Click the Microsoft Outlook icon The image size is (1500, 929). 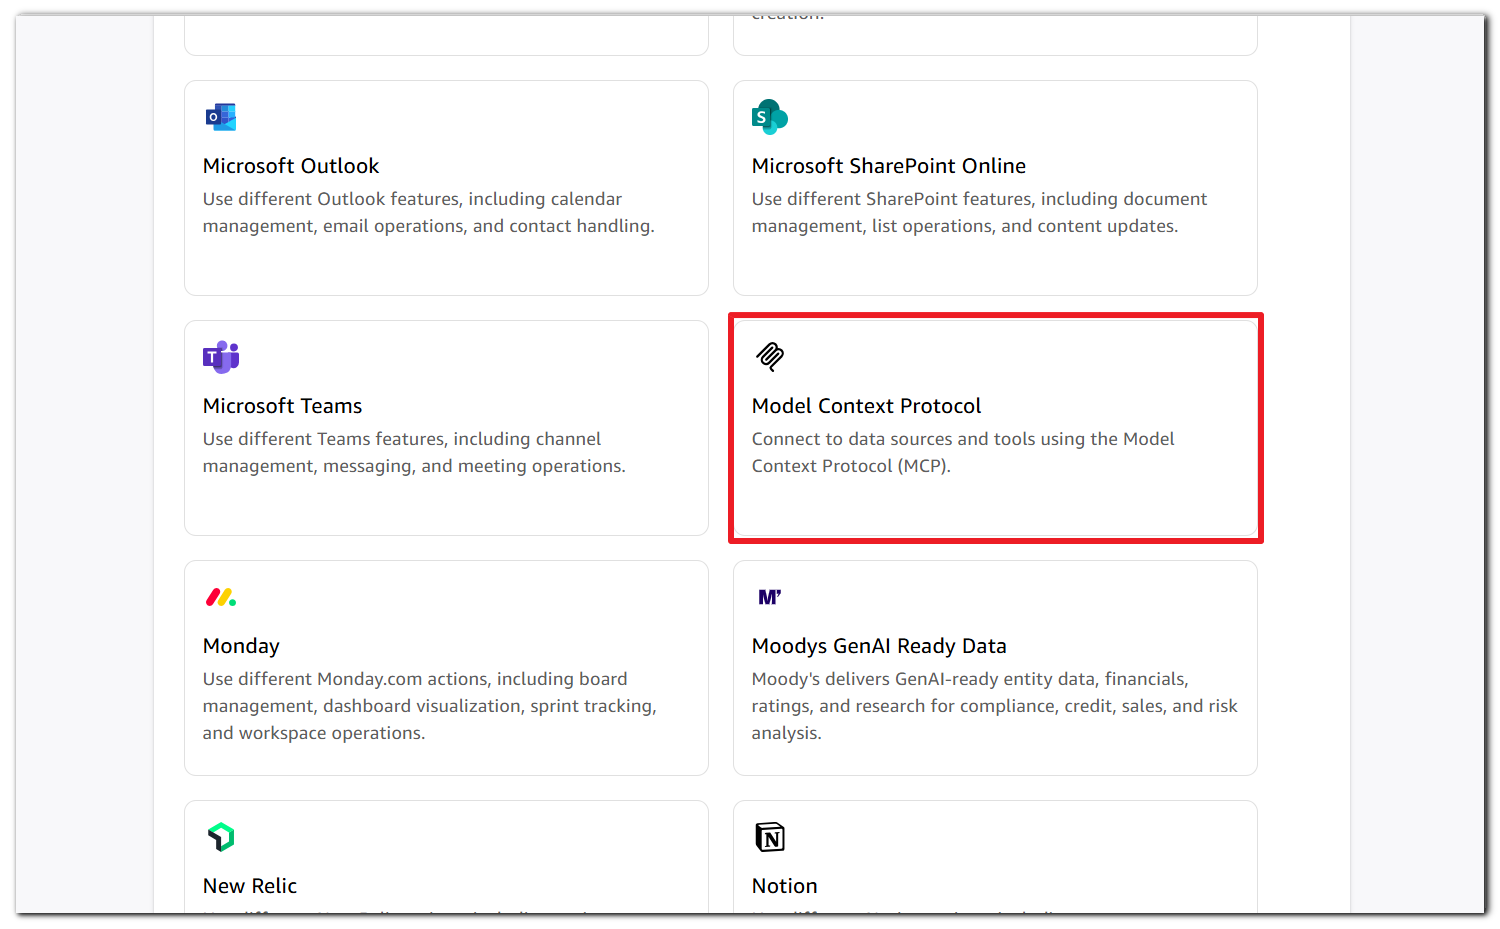221,117
